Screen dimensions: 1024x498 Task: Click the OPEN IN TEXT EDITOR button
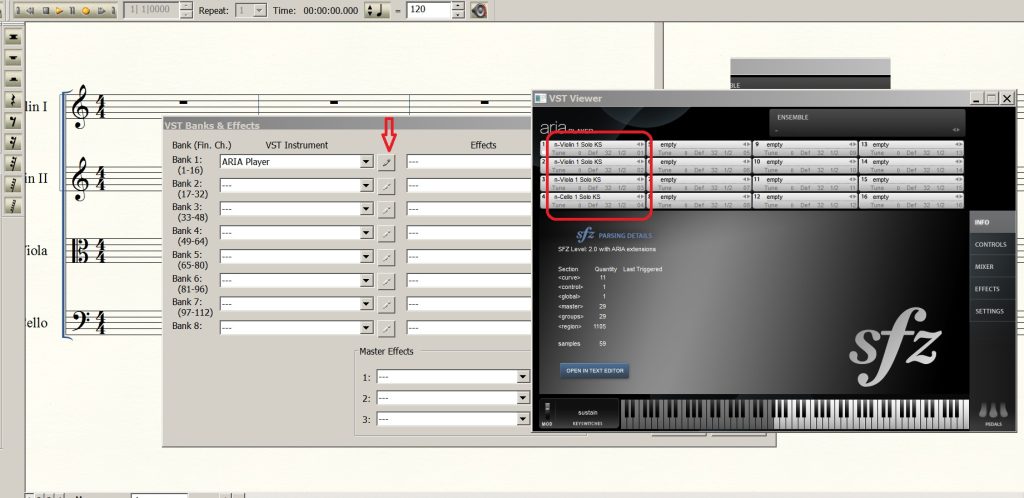click(594, 370)
